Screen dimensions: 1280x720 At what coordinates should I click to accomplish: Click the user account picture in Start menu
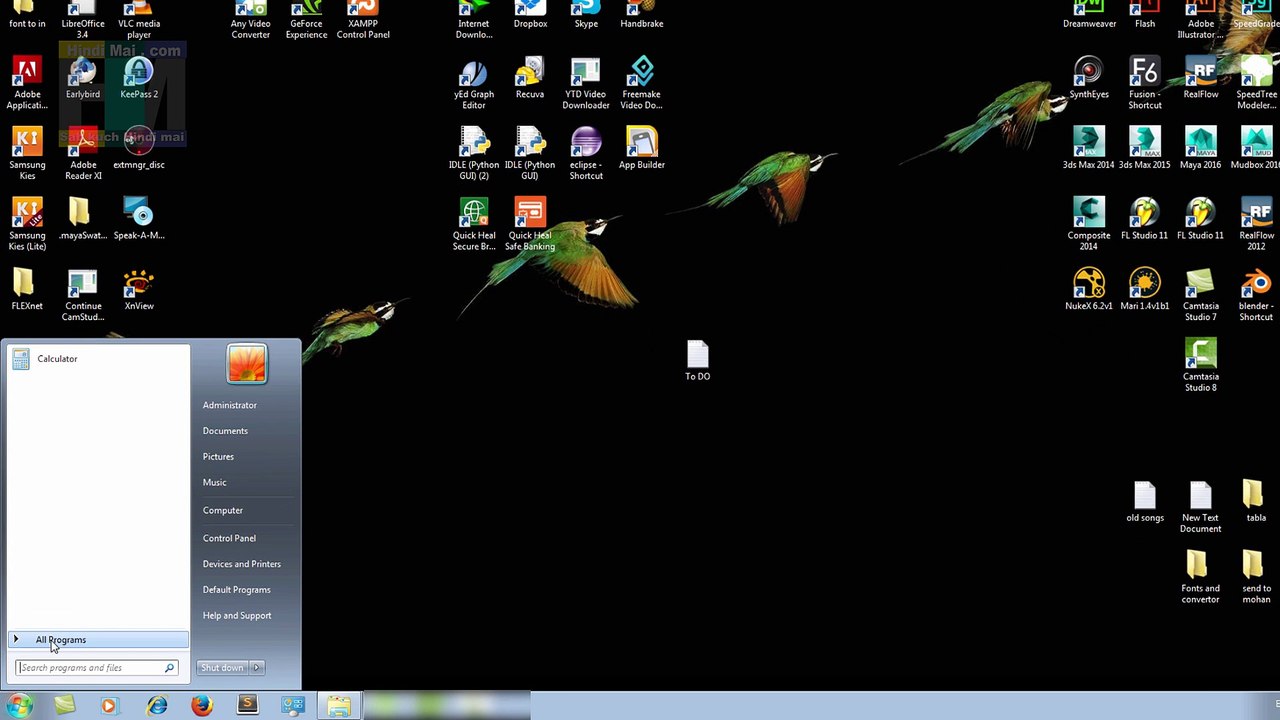click(x=246, y=364)
